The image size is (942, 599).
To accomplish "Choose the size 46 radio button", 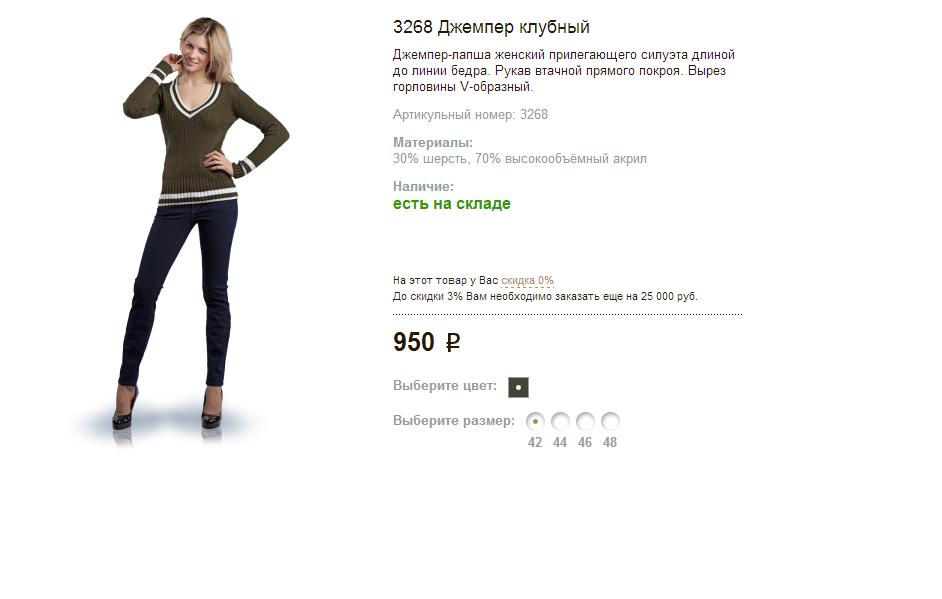I will click(x=585, y=421).
